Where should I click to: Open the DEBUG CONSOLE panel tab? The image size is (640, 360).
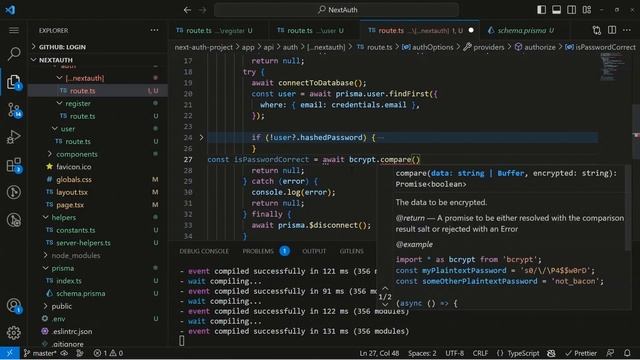click(204, 251)
